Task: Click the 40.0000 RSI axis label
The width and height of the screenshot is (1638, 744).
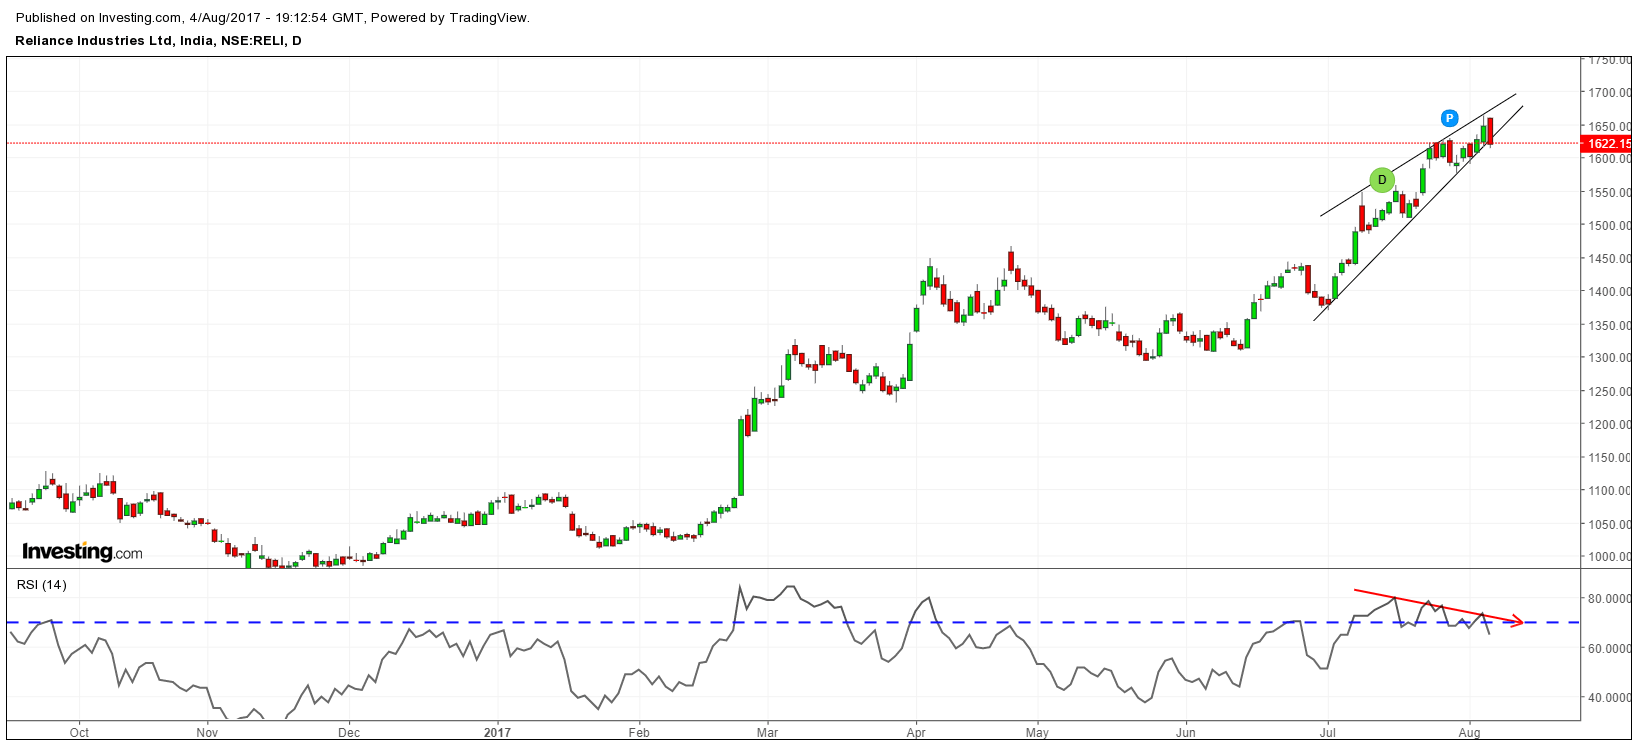Action: (1610, 698)
